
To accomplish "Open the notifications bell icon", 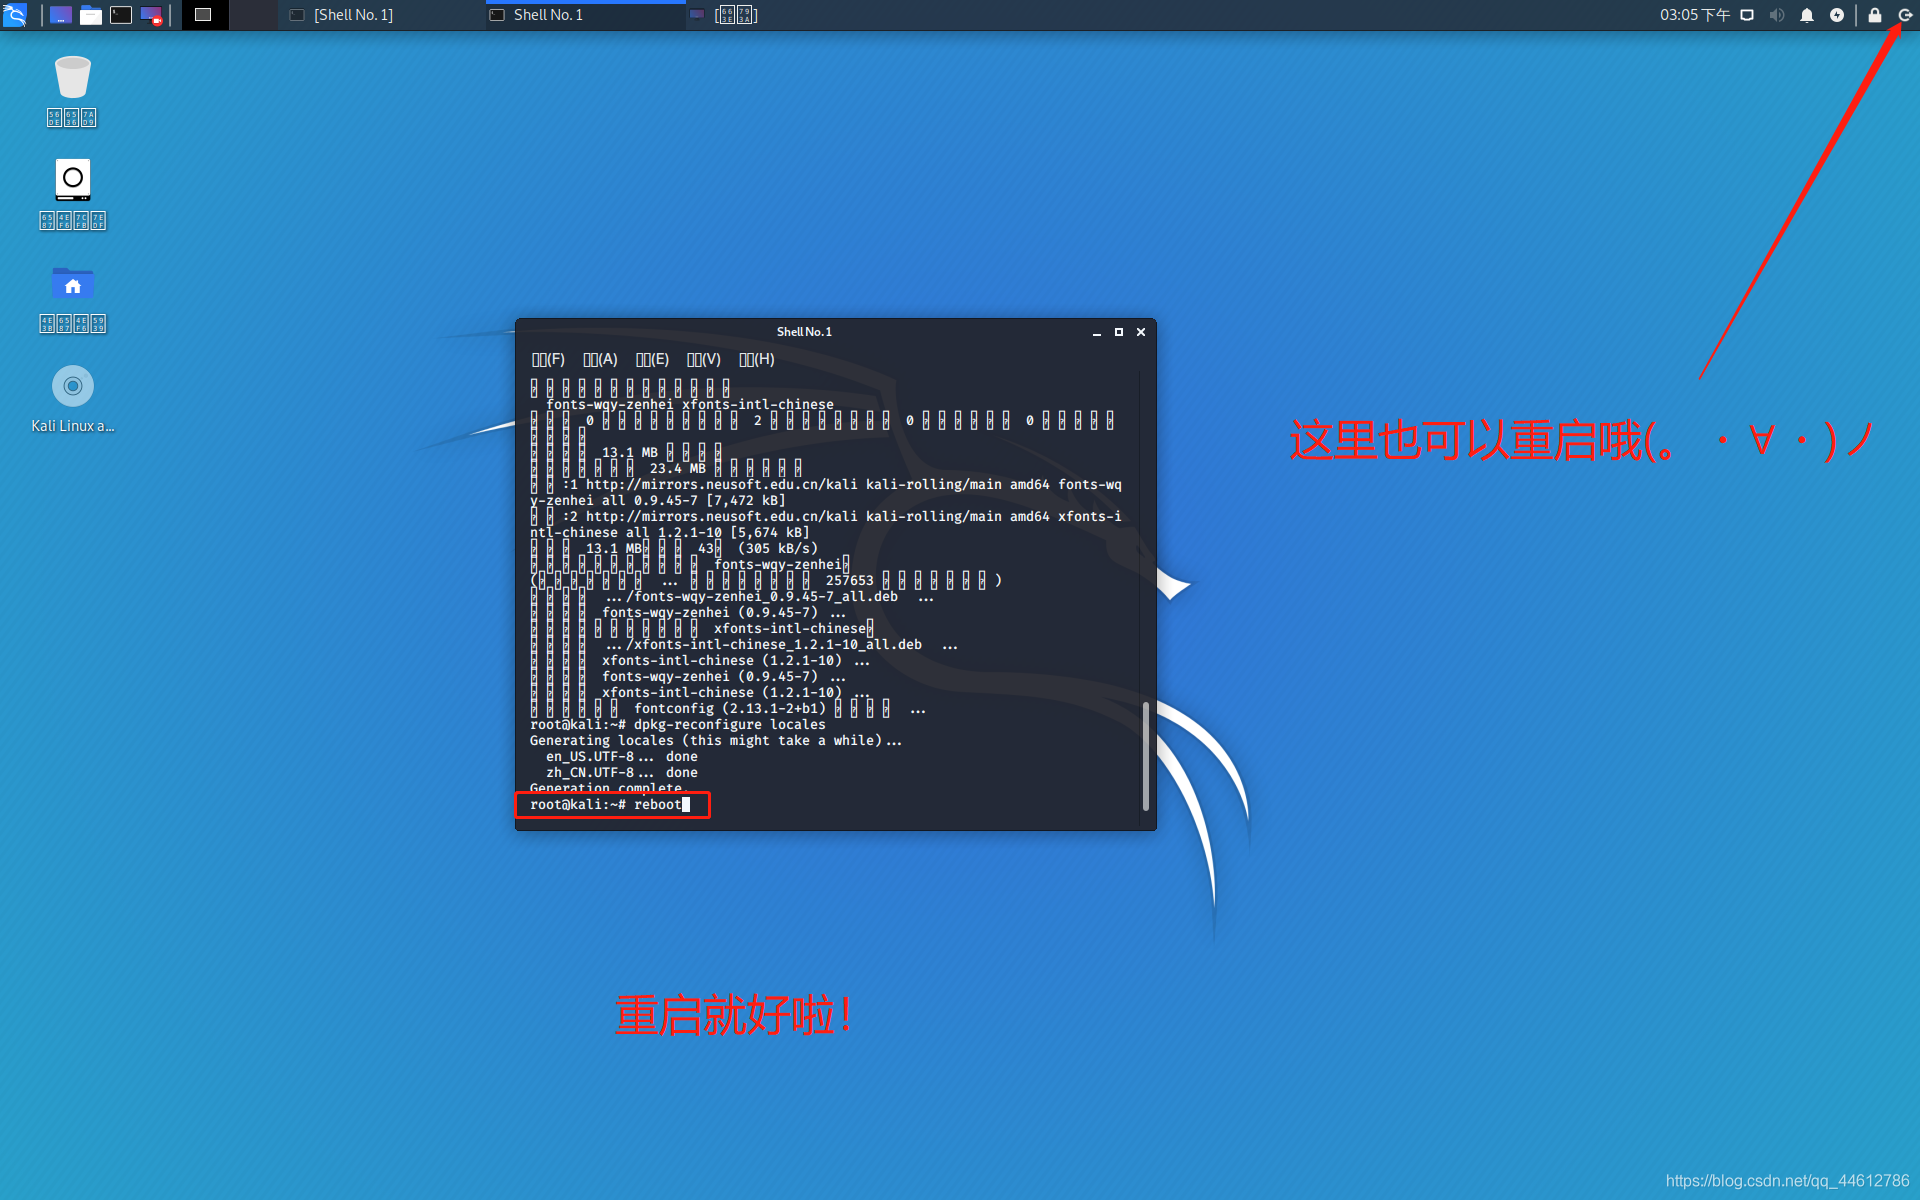I will click(x=1807, y=15).
